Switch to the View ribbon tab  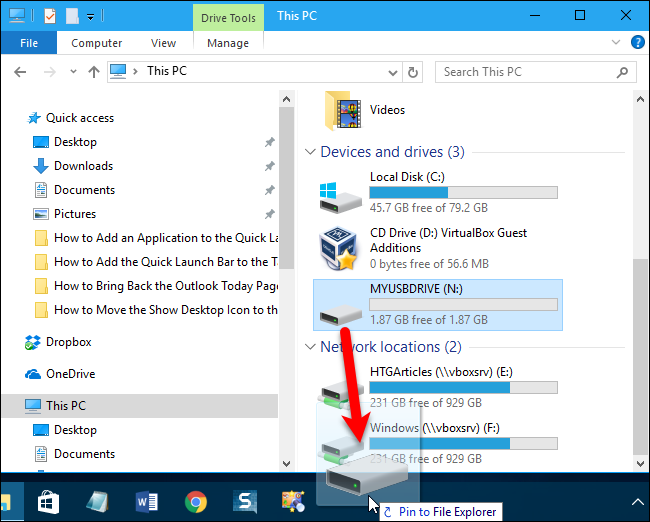(163, 43)
